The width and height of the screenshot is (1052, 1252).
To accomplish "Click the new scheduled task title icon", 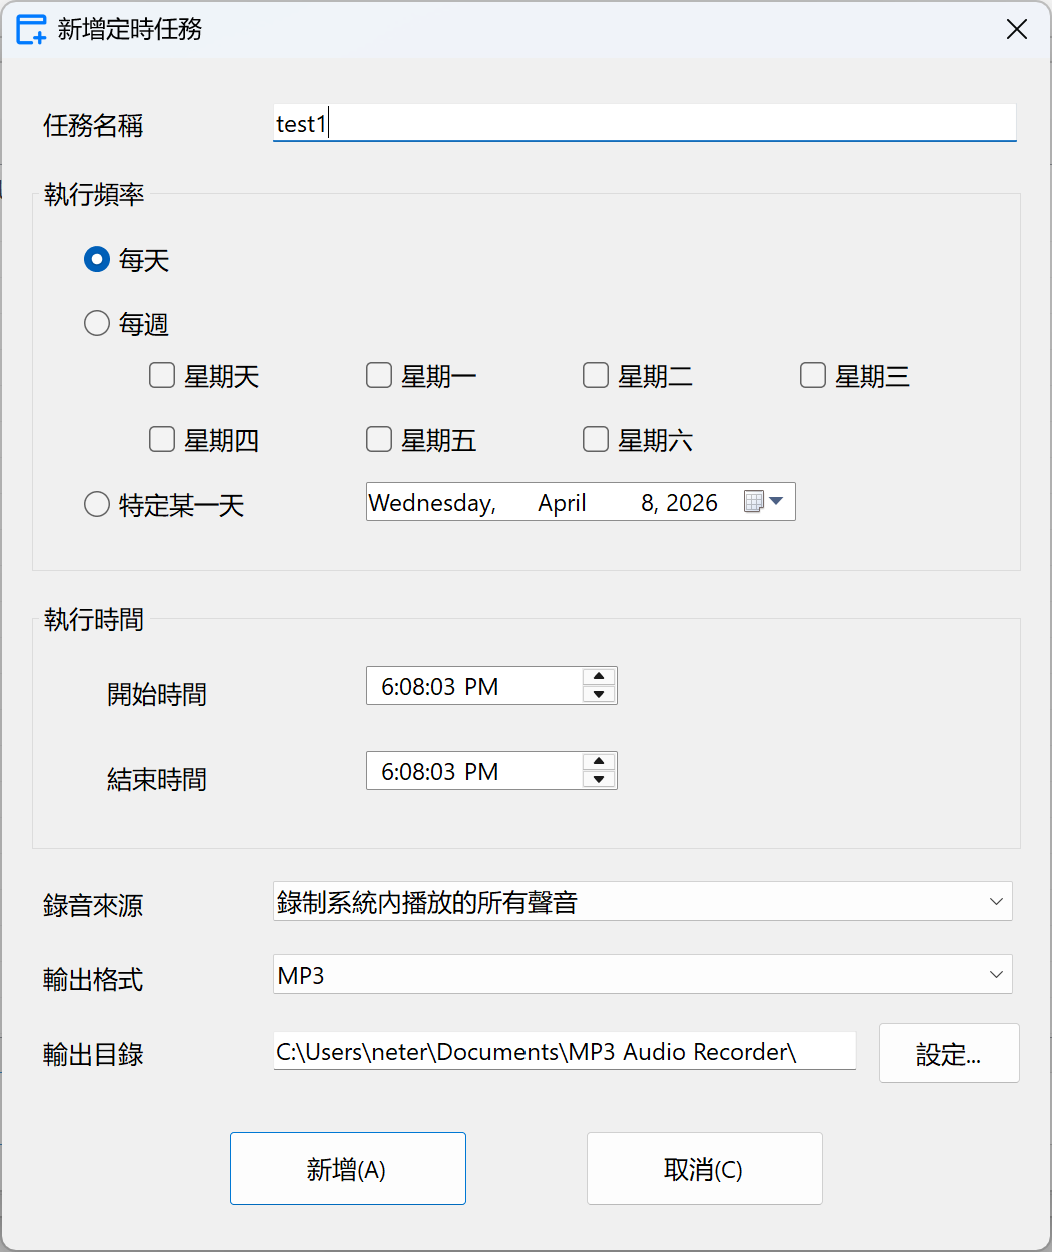I will (x=32, y=29).
